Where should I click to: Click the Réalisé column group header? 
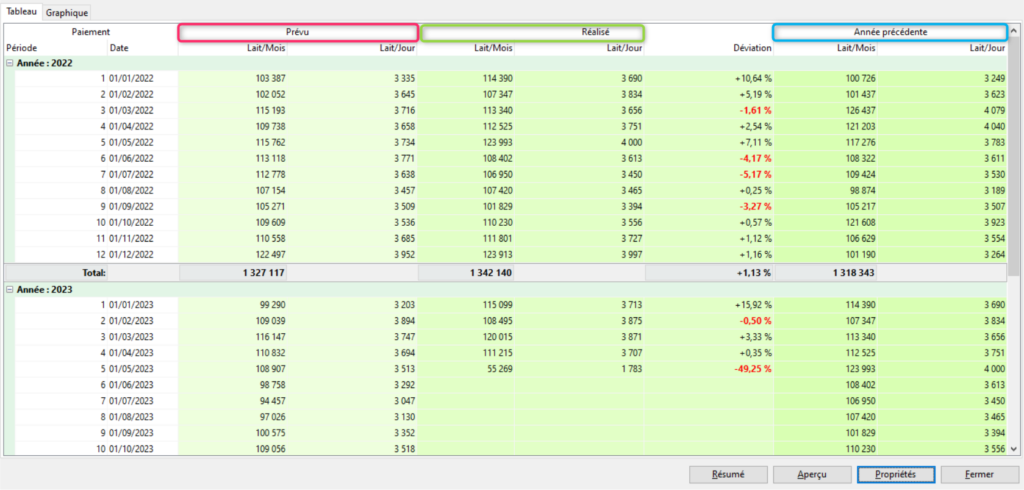tap(532, 32)
